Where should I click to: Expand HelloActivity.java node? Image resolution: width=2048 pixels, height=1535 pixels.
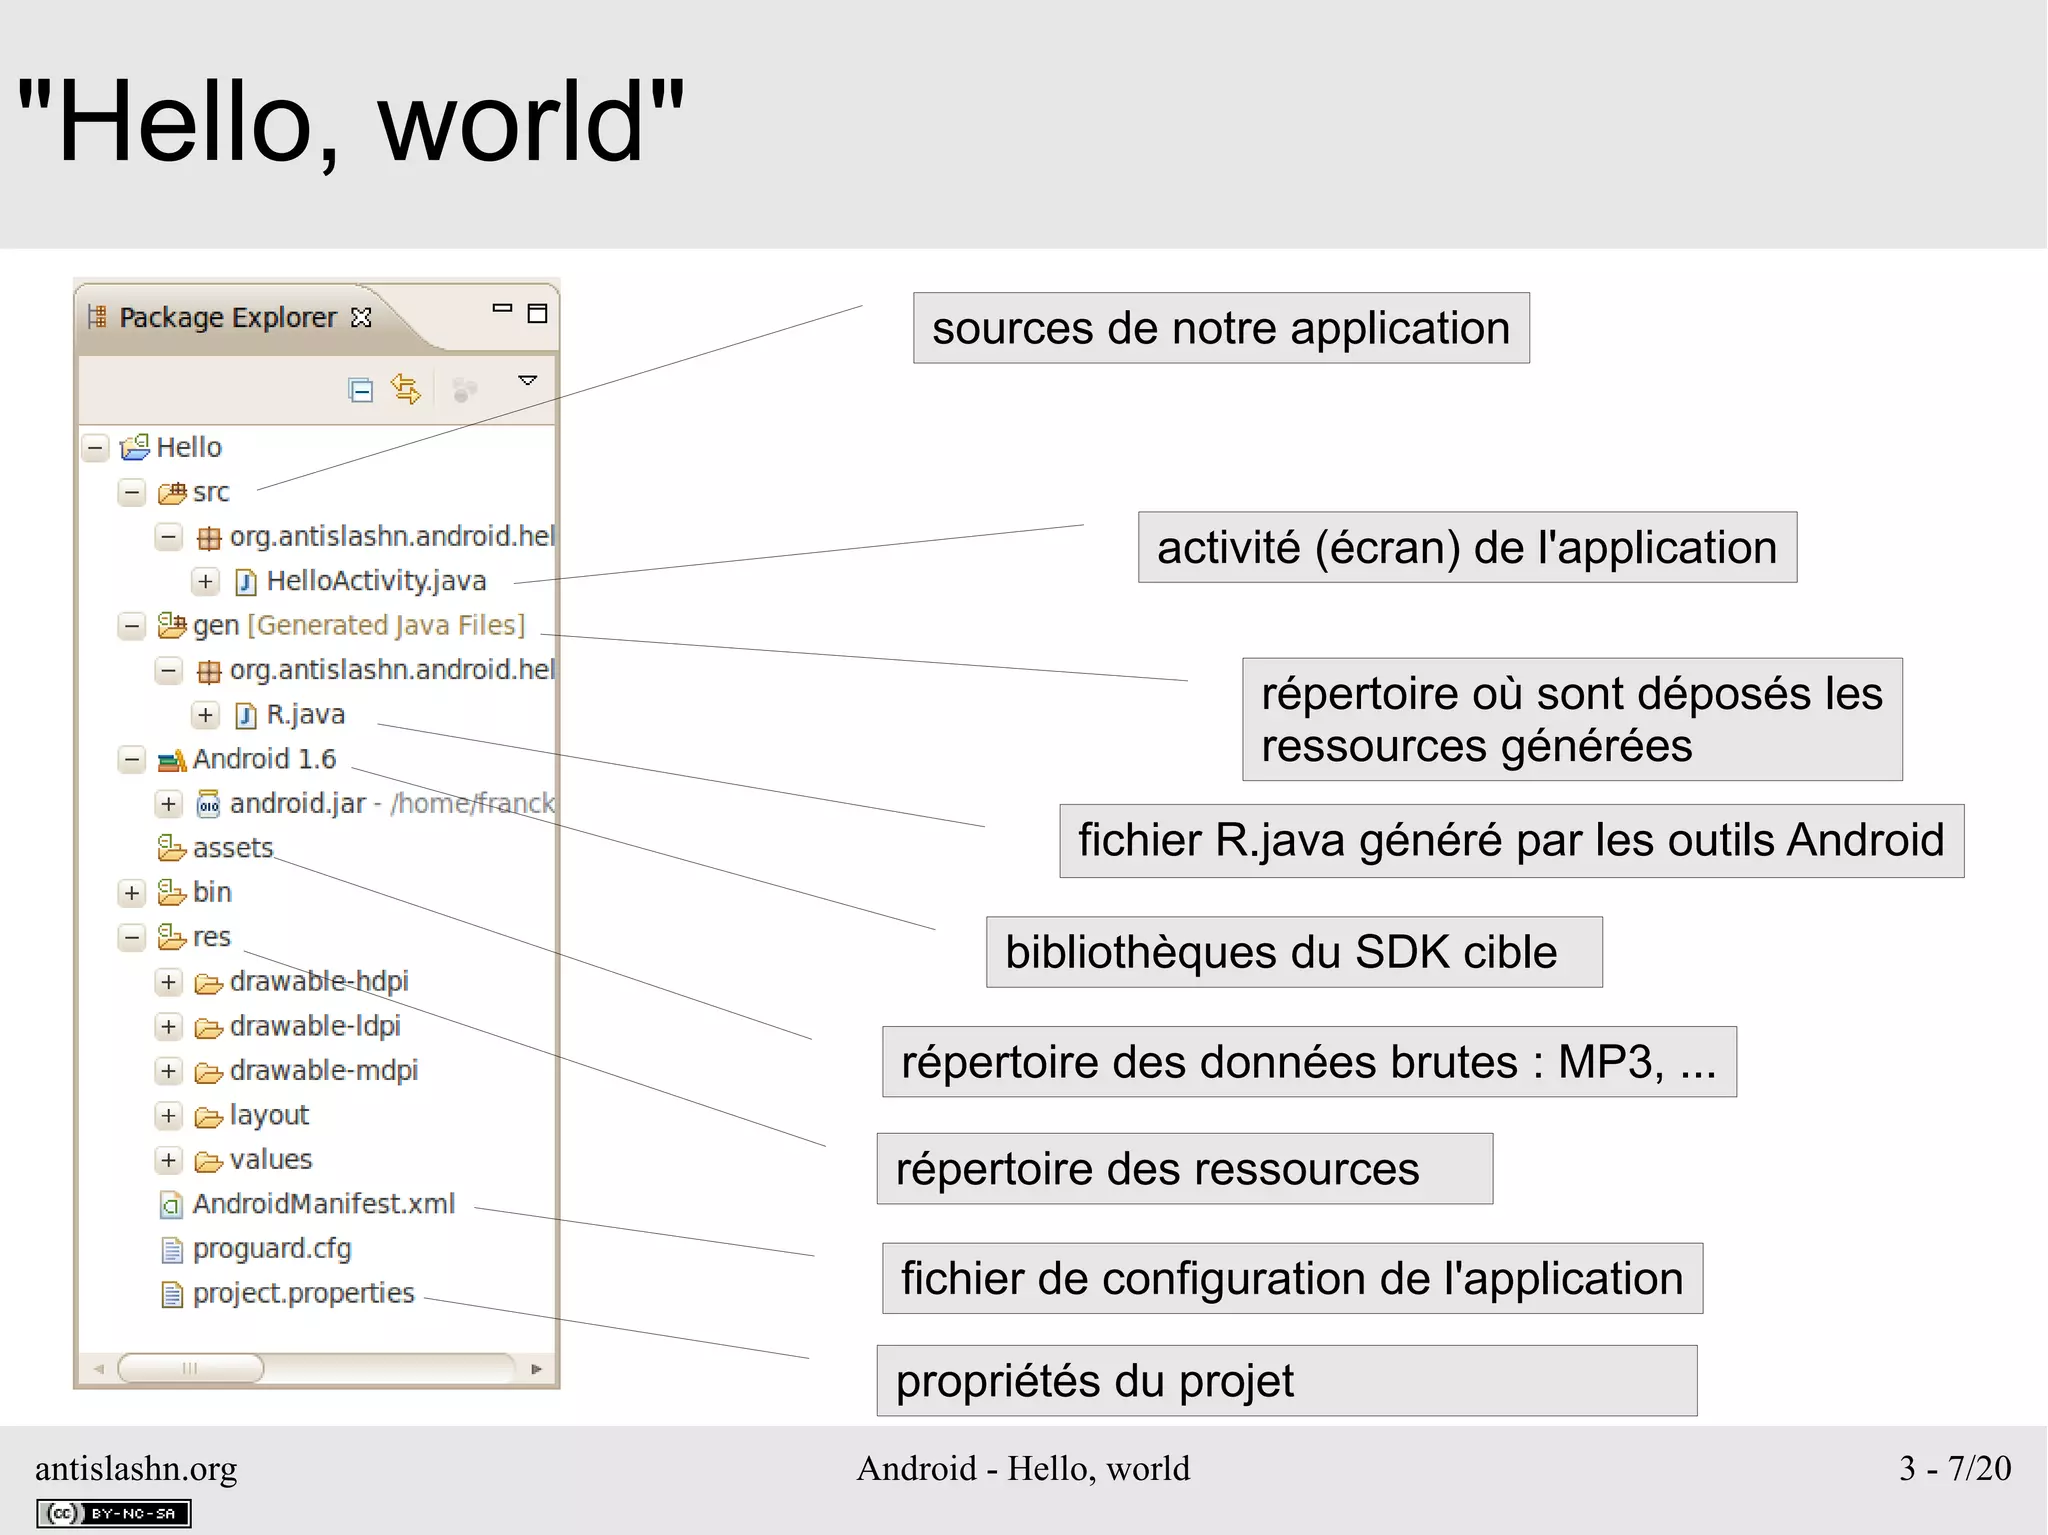click(206, 581)
